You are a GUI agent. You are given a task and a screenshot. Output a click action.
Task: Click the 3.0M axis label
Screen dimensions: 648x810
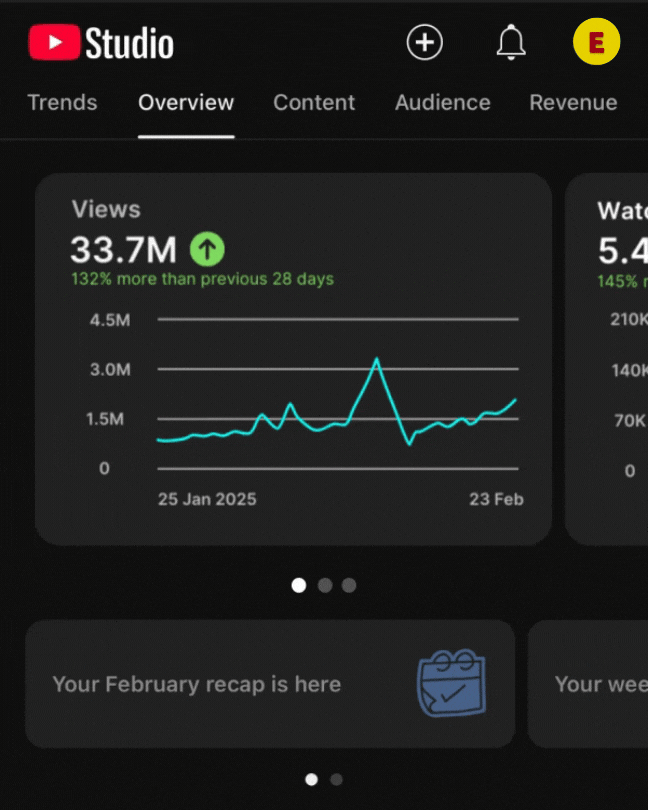[110, 369]
